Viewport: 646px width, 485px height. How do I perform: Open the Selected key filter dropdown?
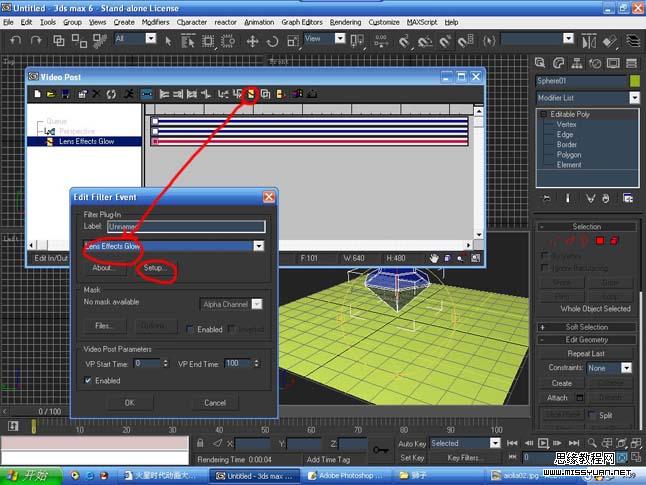tap(495, 443)
